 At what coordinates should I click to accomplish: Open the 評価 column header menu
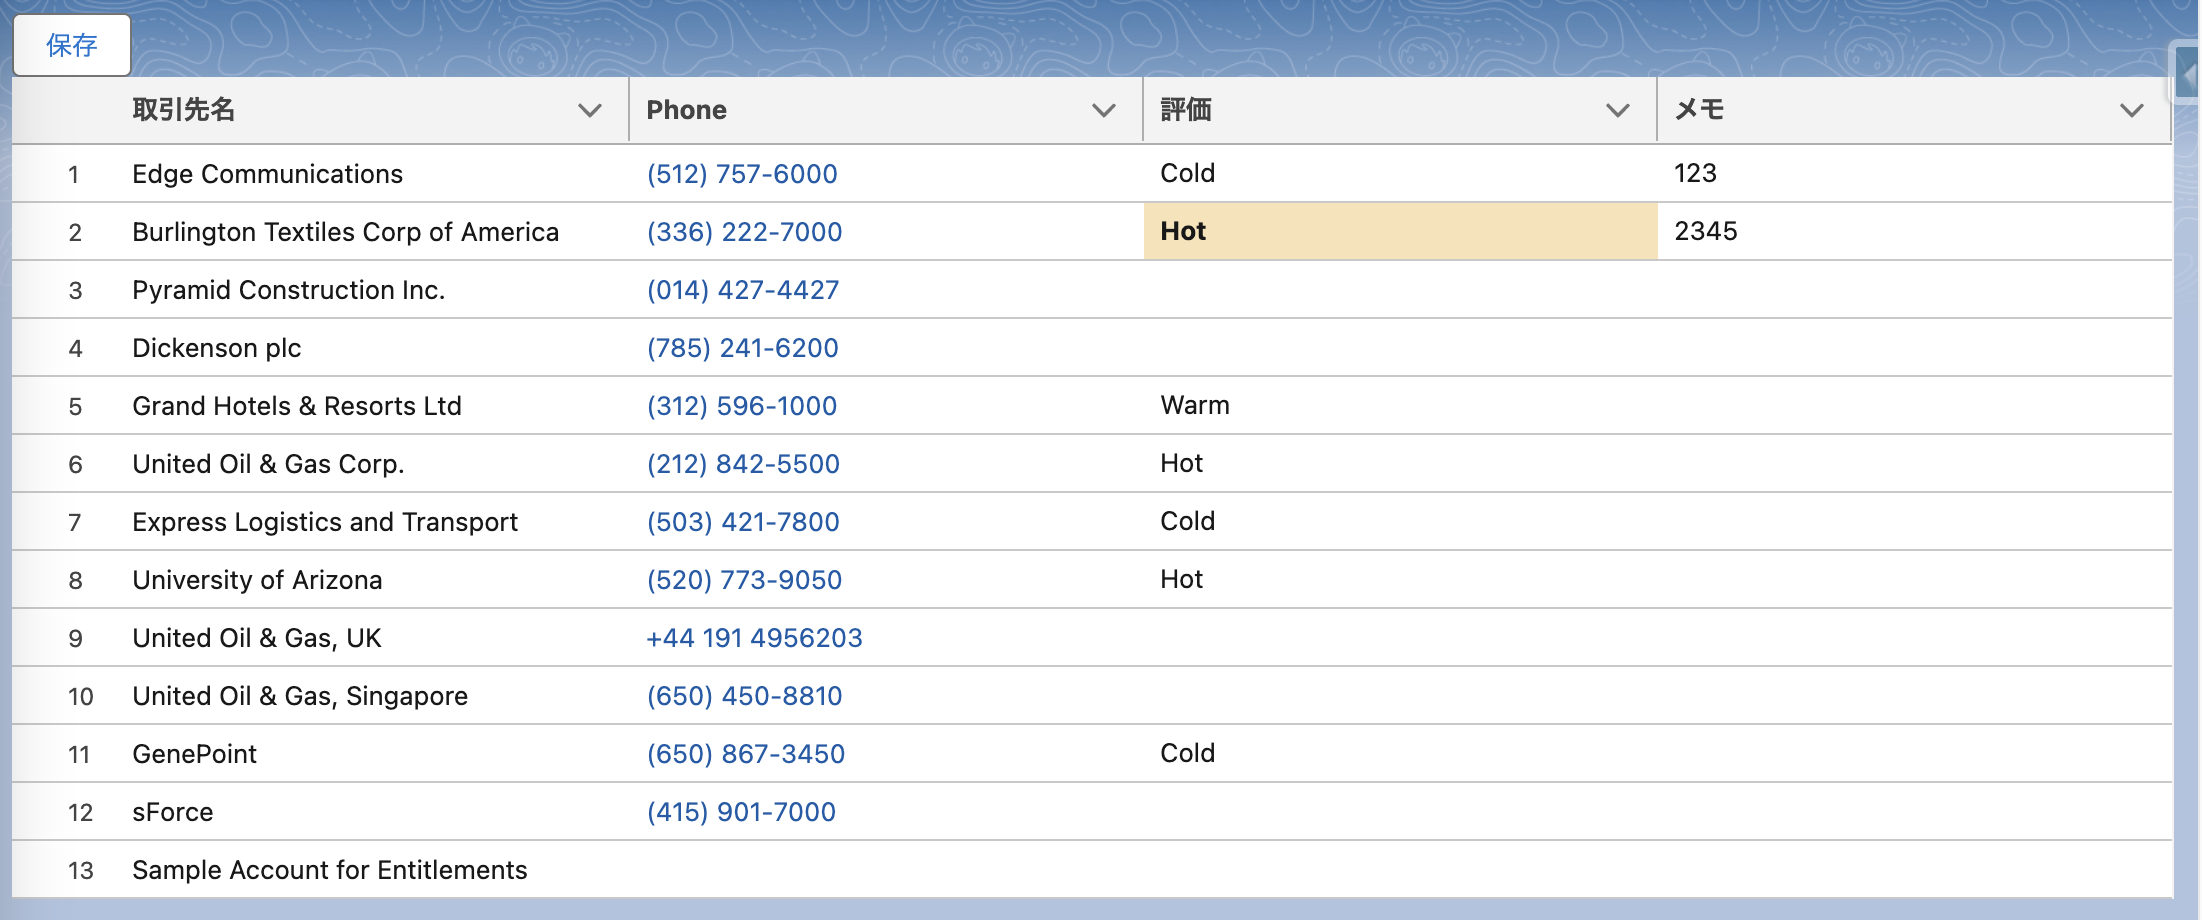(x=1617, y=110)
